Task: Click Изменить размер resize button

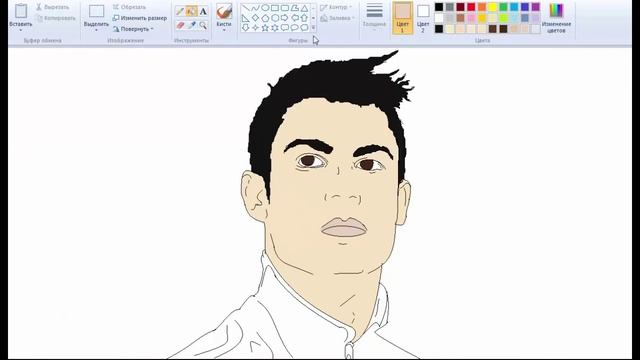Action: 140,18
